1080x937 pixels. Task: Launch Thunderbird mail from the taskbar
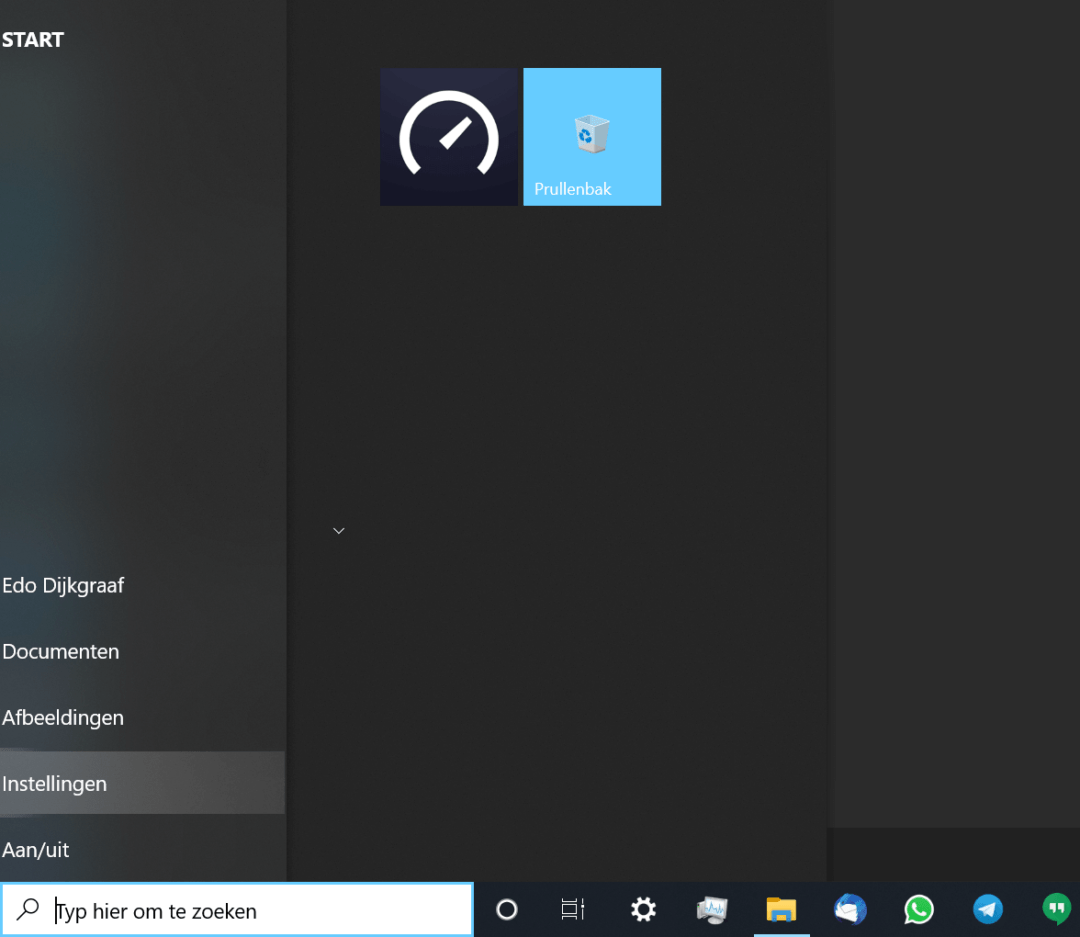pyautogui.click(x=850, y=909)
